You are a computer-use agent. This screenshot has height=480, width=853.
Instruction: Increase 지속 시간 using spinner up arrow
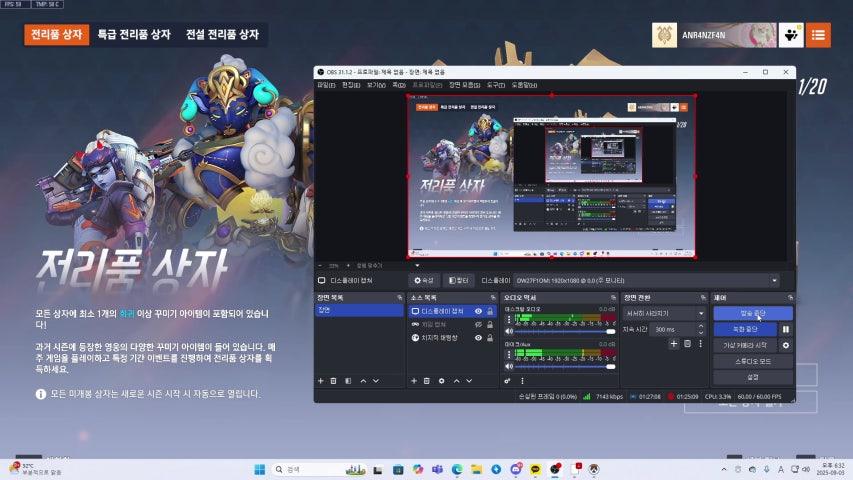tap(701, 327)
